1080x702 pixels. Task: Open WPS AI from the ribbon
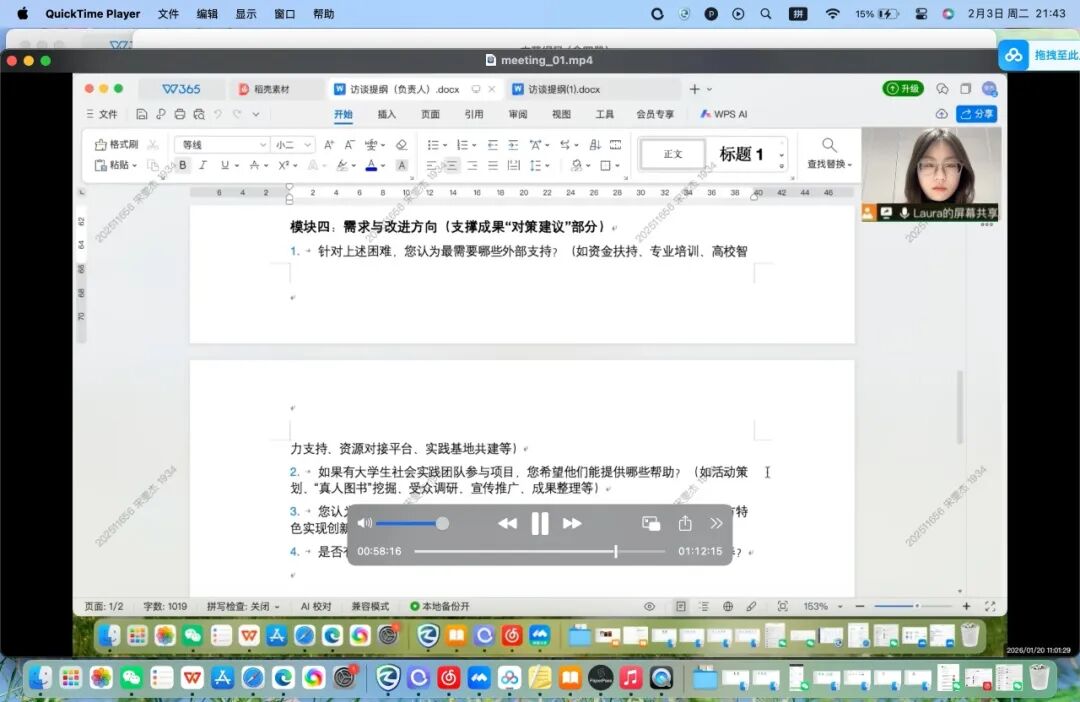724,114
